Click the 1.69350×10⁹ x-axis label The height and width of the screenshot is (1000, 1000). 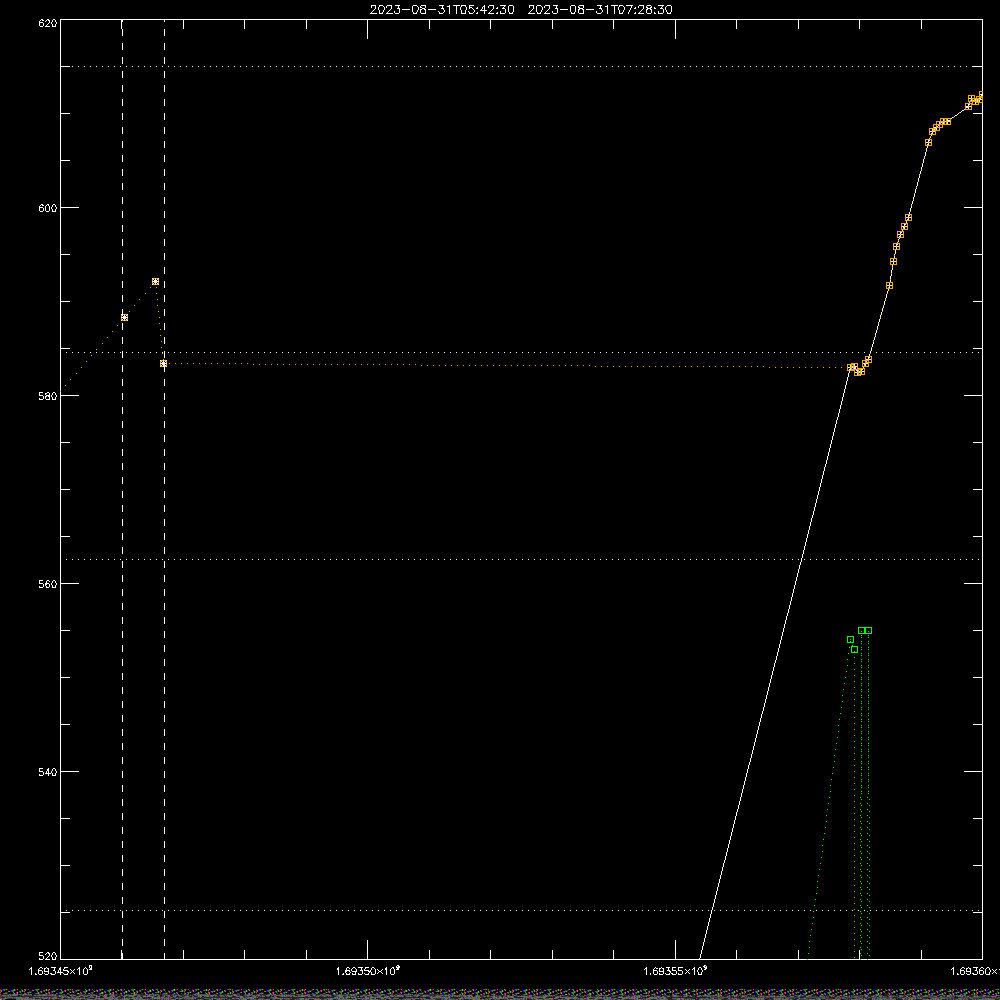coord(368,971)
